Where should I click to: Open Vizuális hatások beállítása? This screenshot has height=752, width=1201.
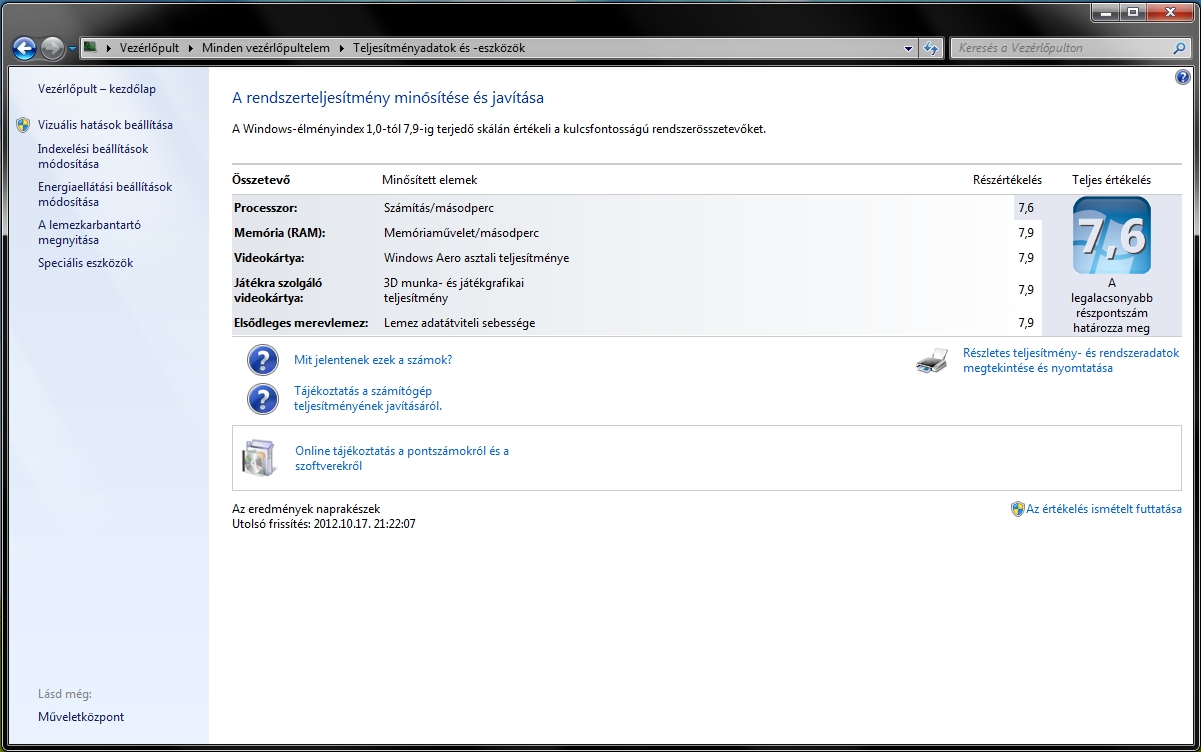105,125
